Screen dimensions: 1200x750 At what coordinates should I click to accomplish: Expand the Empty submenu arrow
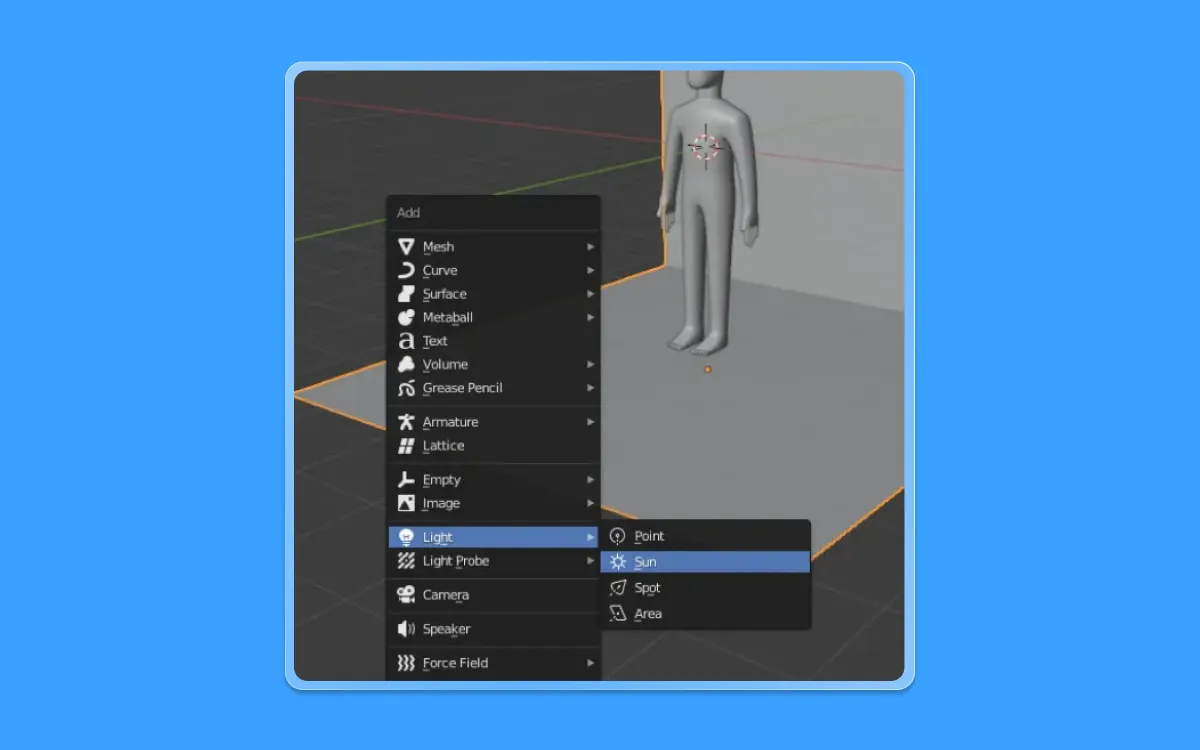click(x=590, y=480)
